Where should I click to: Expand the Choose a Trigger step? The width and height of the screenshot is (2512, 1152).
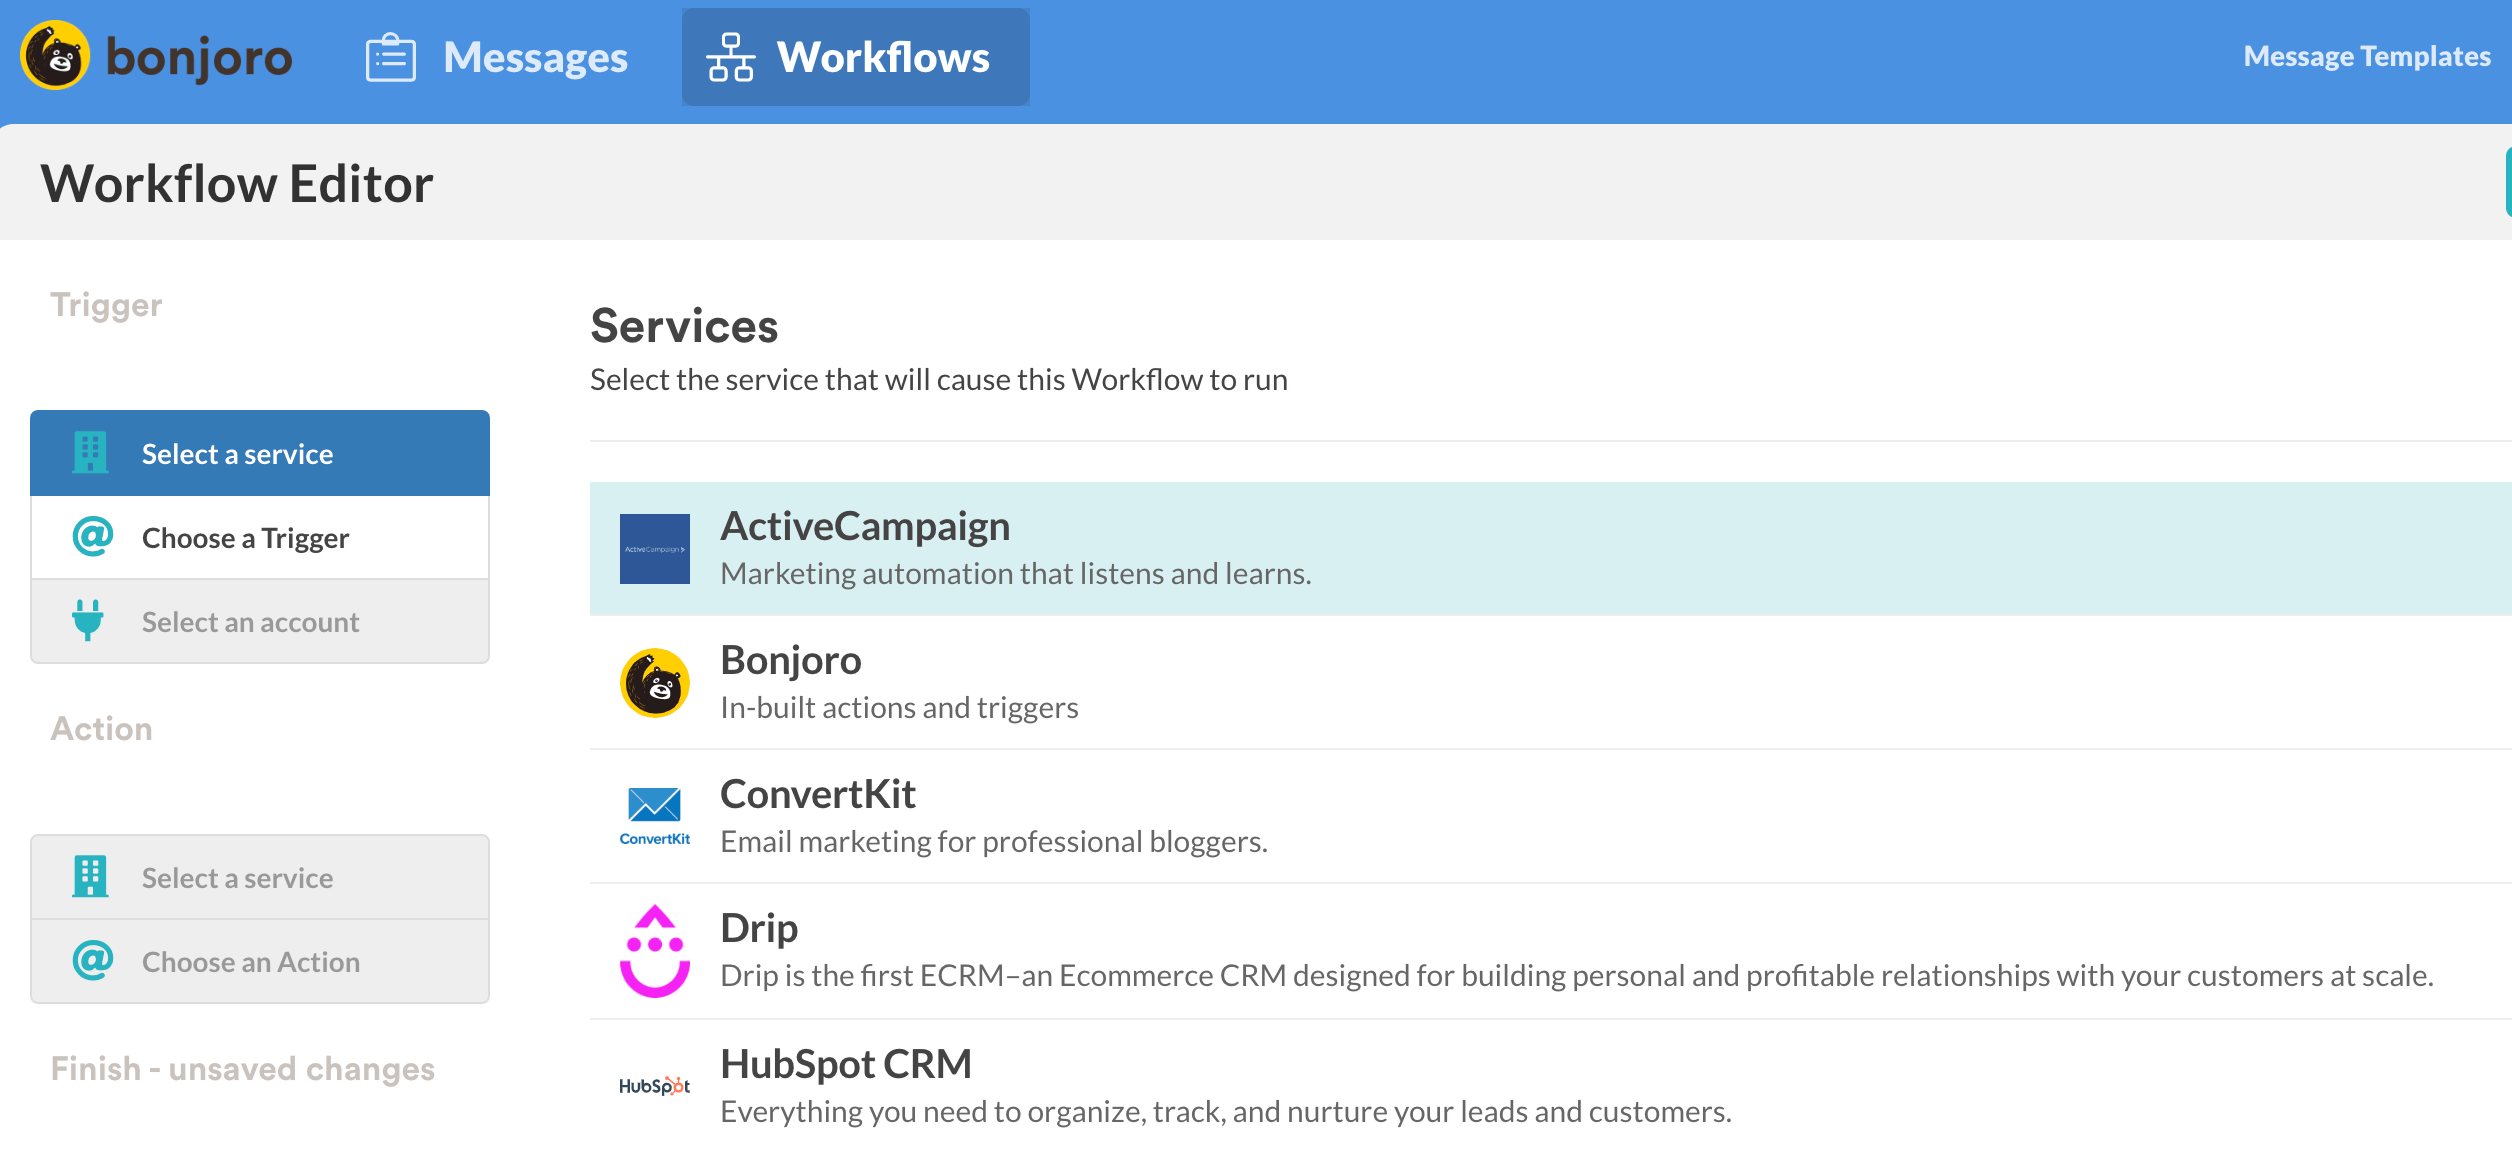(x=261, y=538)
